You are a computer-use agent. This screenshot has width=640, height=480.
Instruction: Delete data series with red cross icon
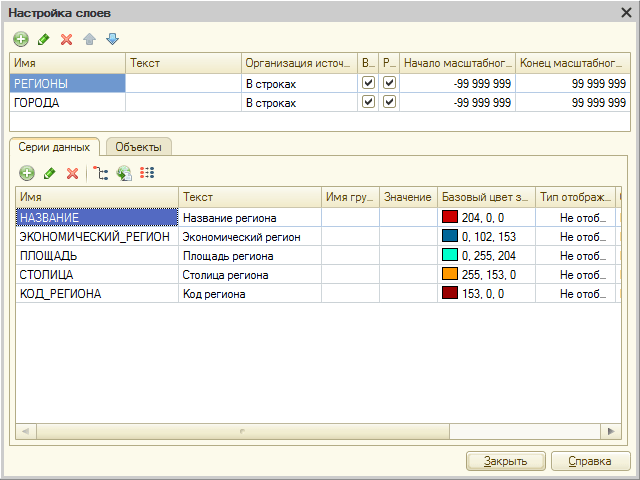[x=73, y=173]
